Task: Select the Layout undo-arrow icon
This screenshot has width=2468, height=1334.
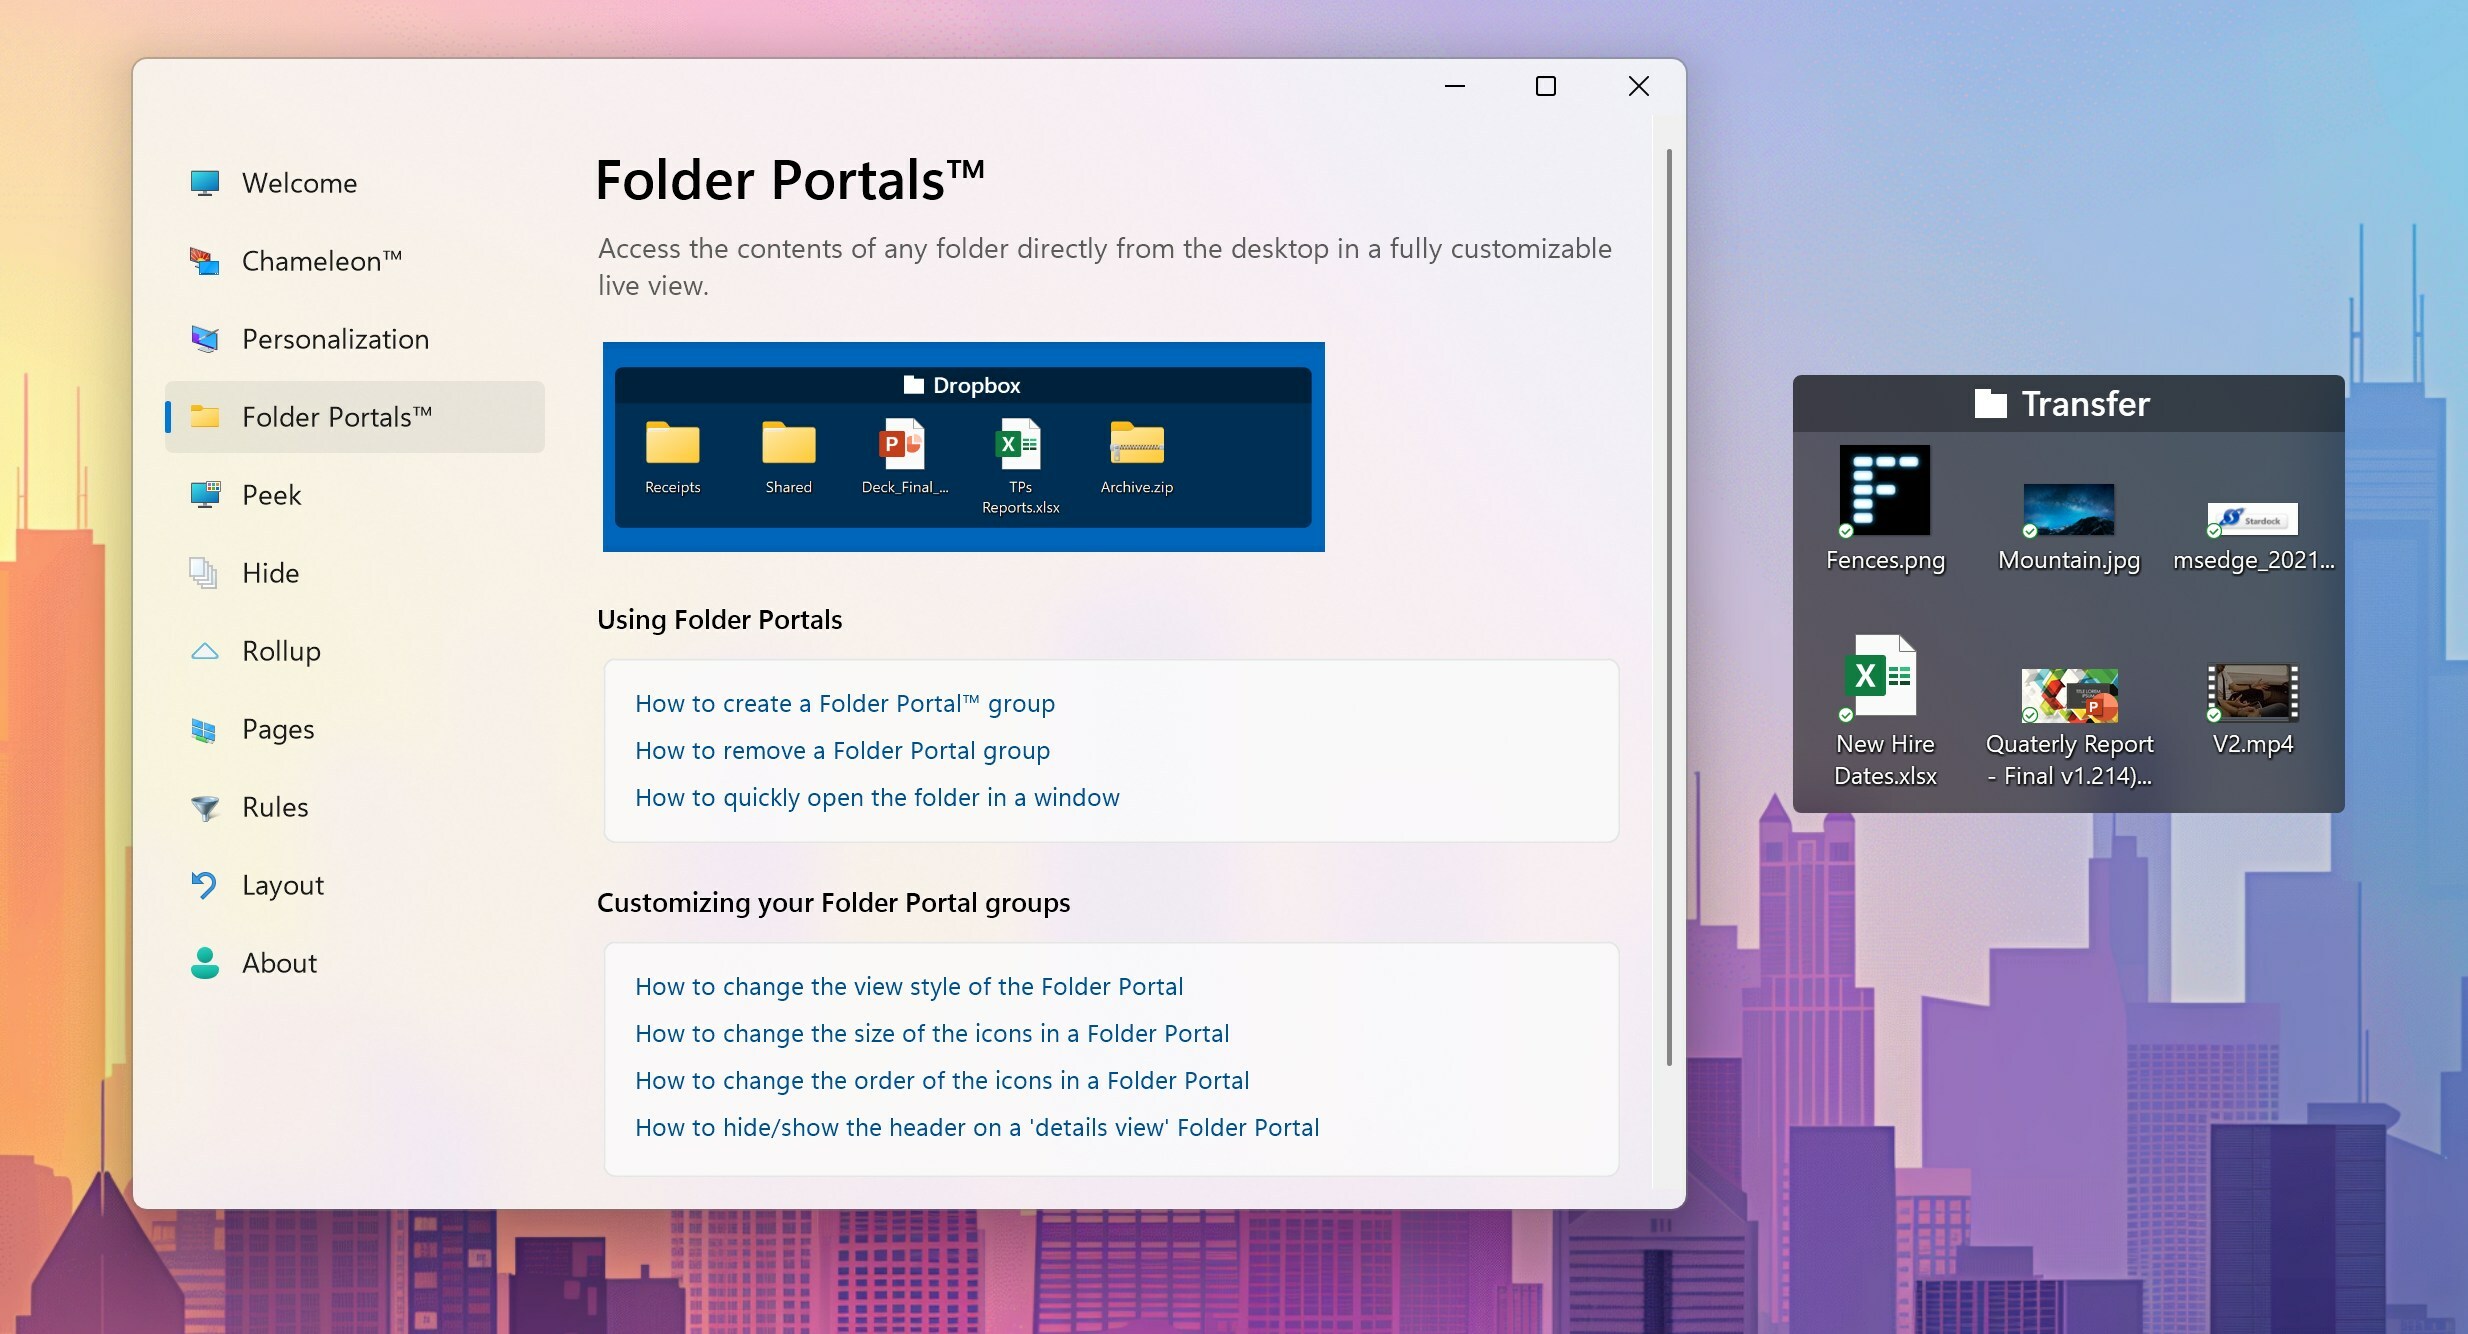Action: (204, 885)
